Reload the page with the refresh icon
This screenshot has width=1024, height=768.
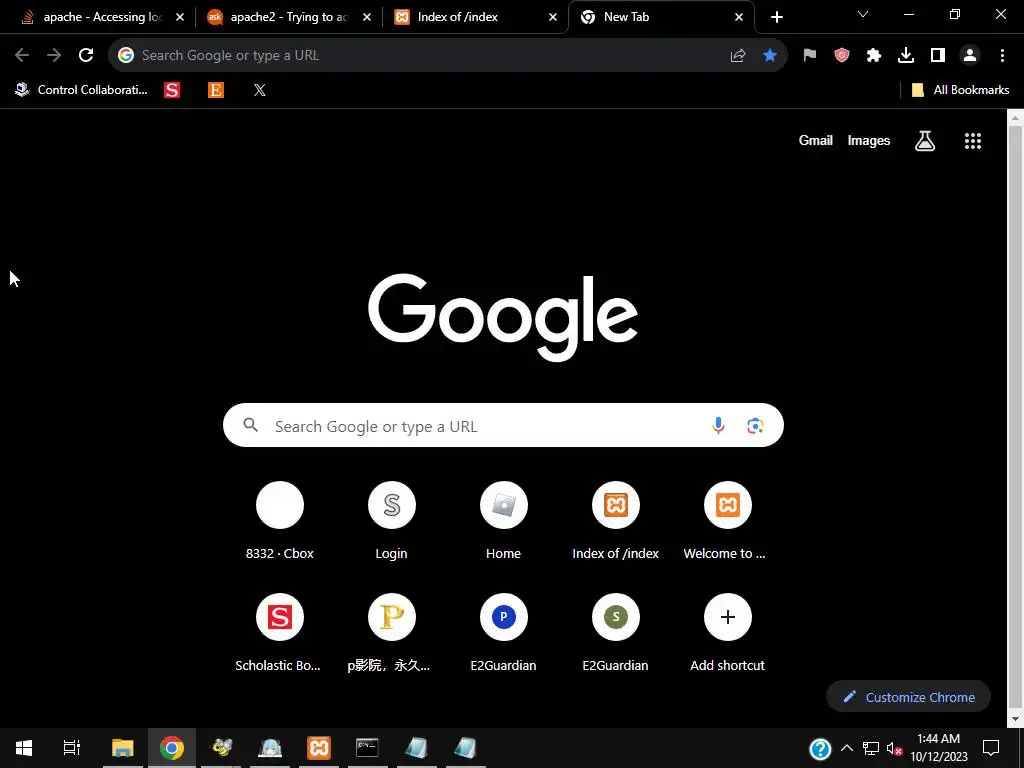pyautogui.click(x=86, y=56)
